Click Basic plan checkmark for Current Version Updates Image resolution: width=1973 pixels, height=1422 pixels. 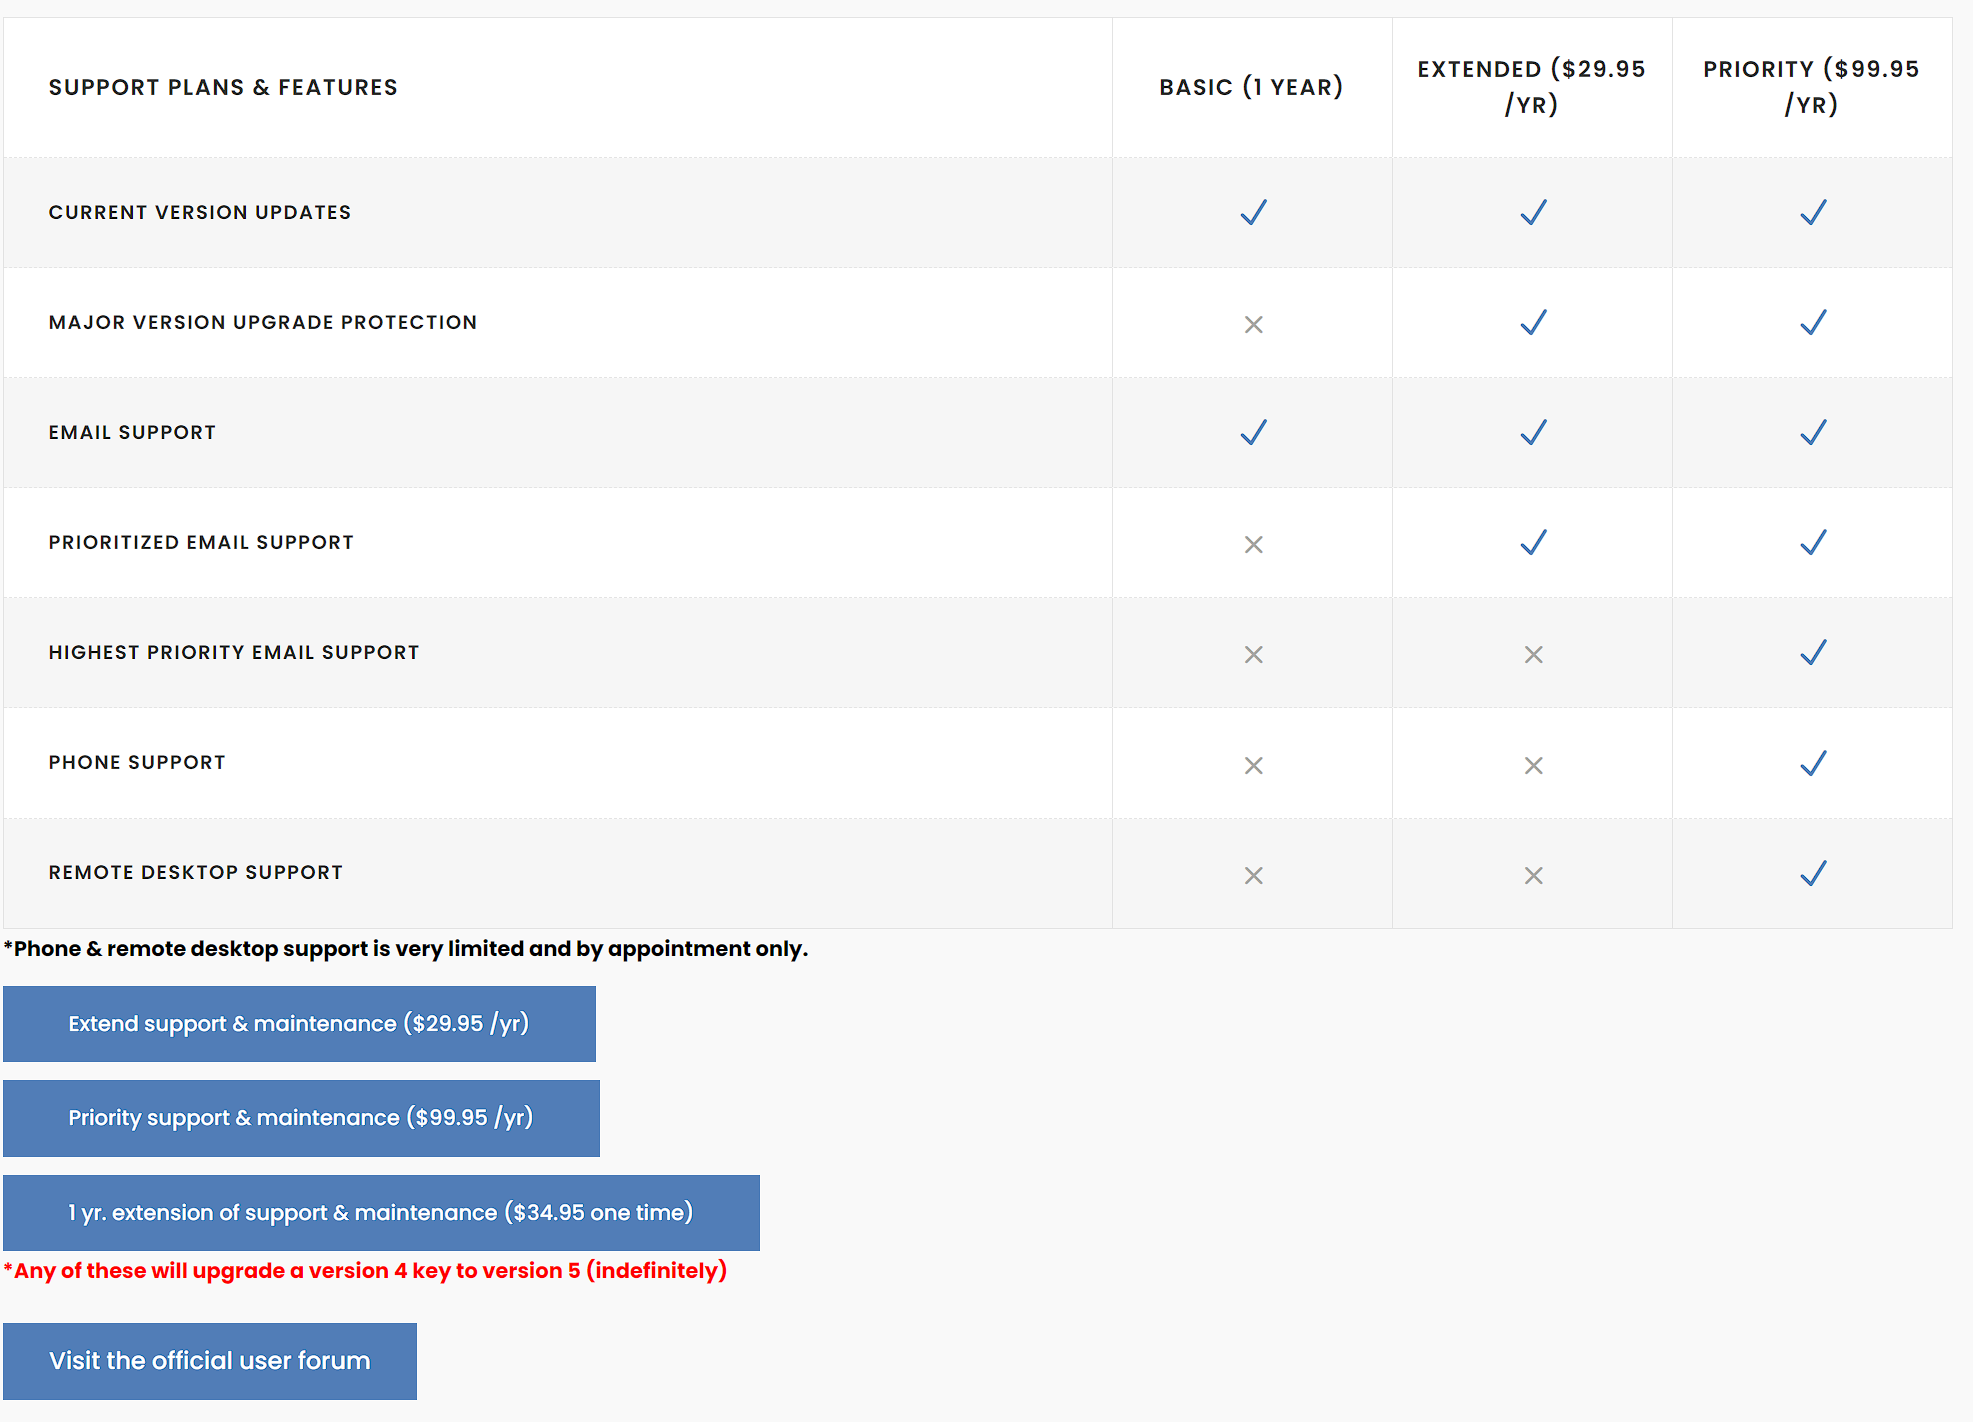coord(1253,212)
